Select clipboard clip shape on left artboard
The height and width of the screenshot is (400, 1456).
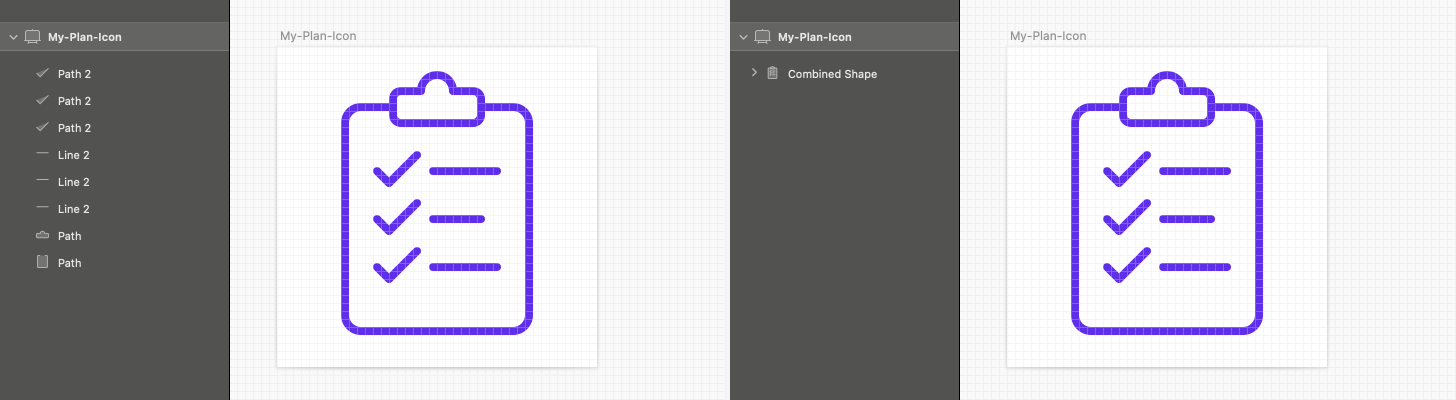pos(437,100)
